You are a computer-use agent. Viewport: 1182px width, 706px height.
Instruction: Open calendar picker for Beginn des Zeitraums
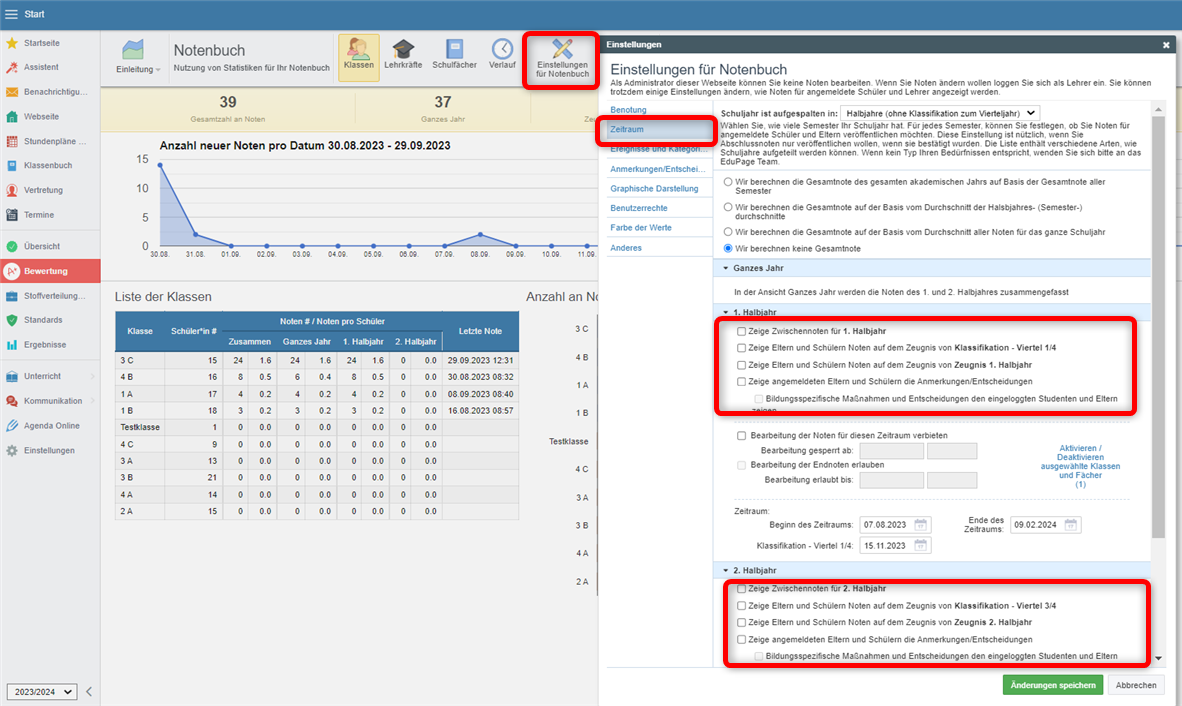coord(920,524)
